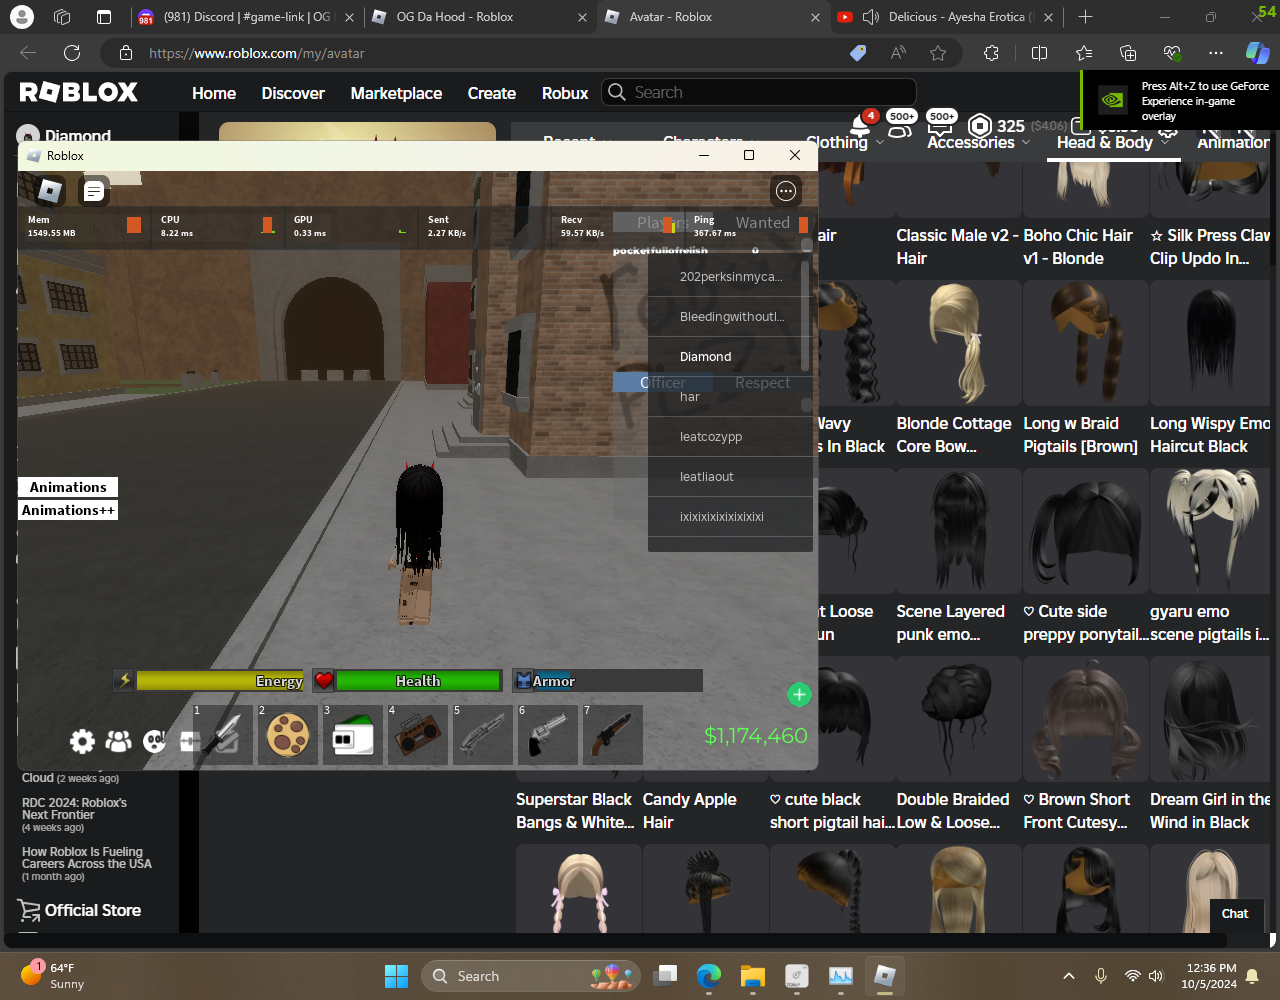Open the three-dots more menu in game window

click(x=786, y=191)
